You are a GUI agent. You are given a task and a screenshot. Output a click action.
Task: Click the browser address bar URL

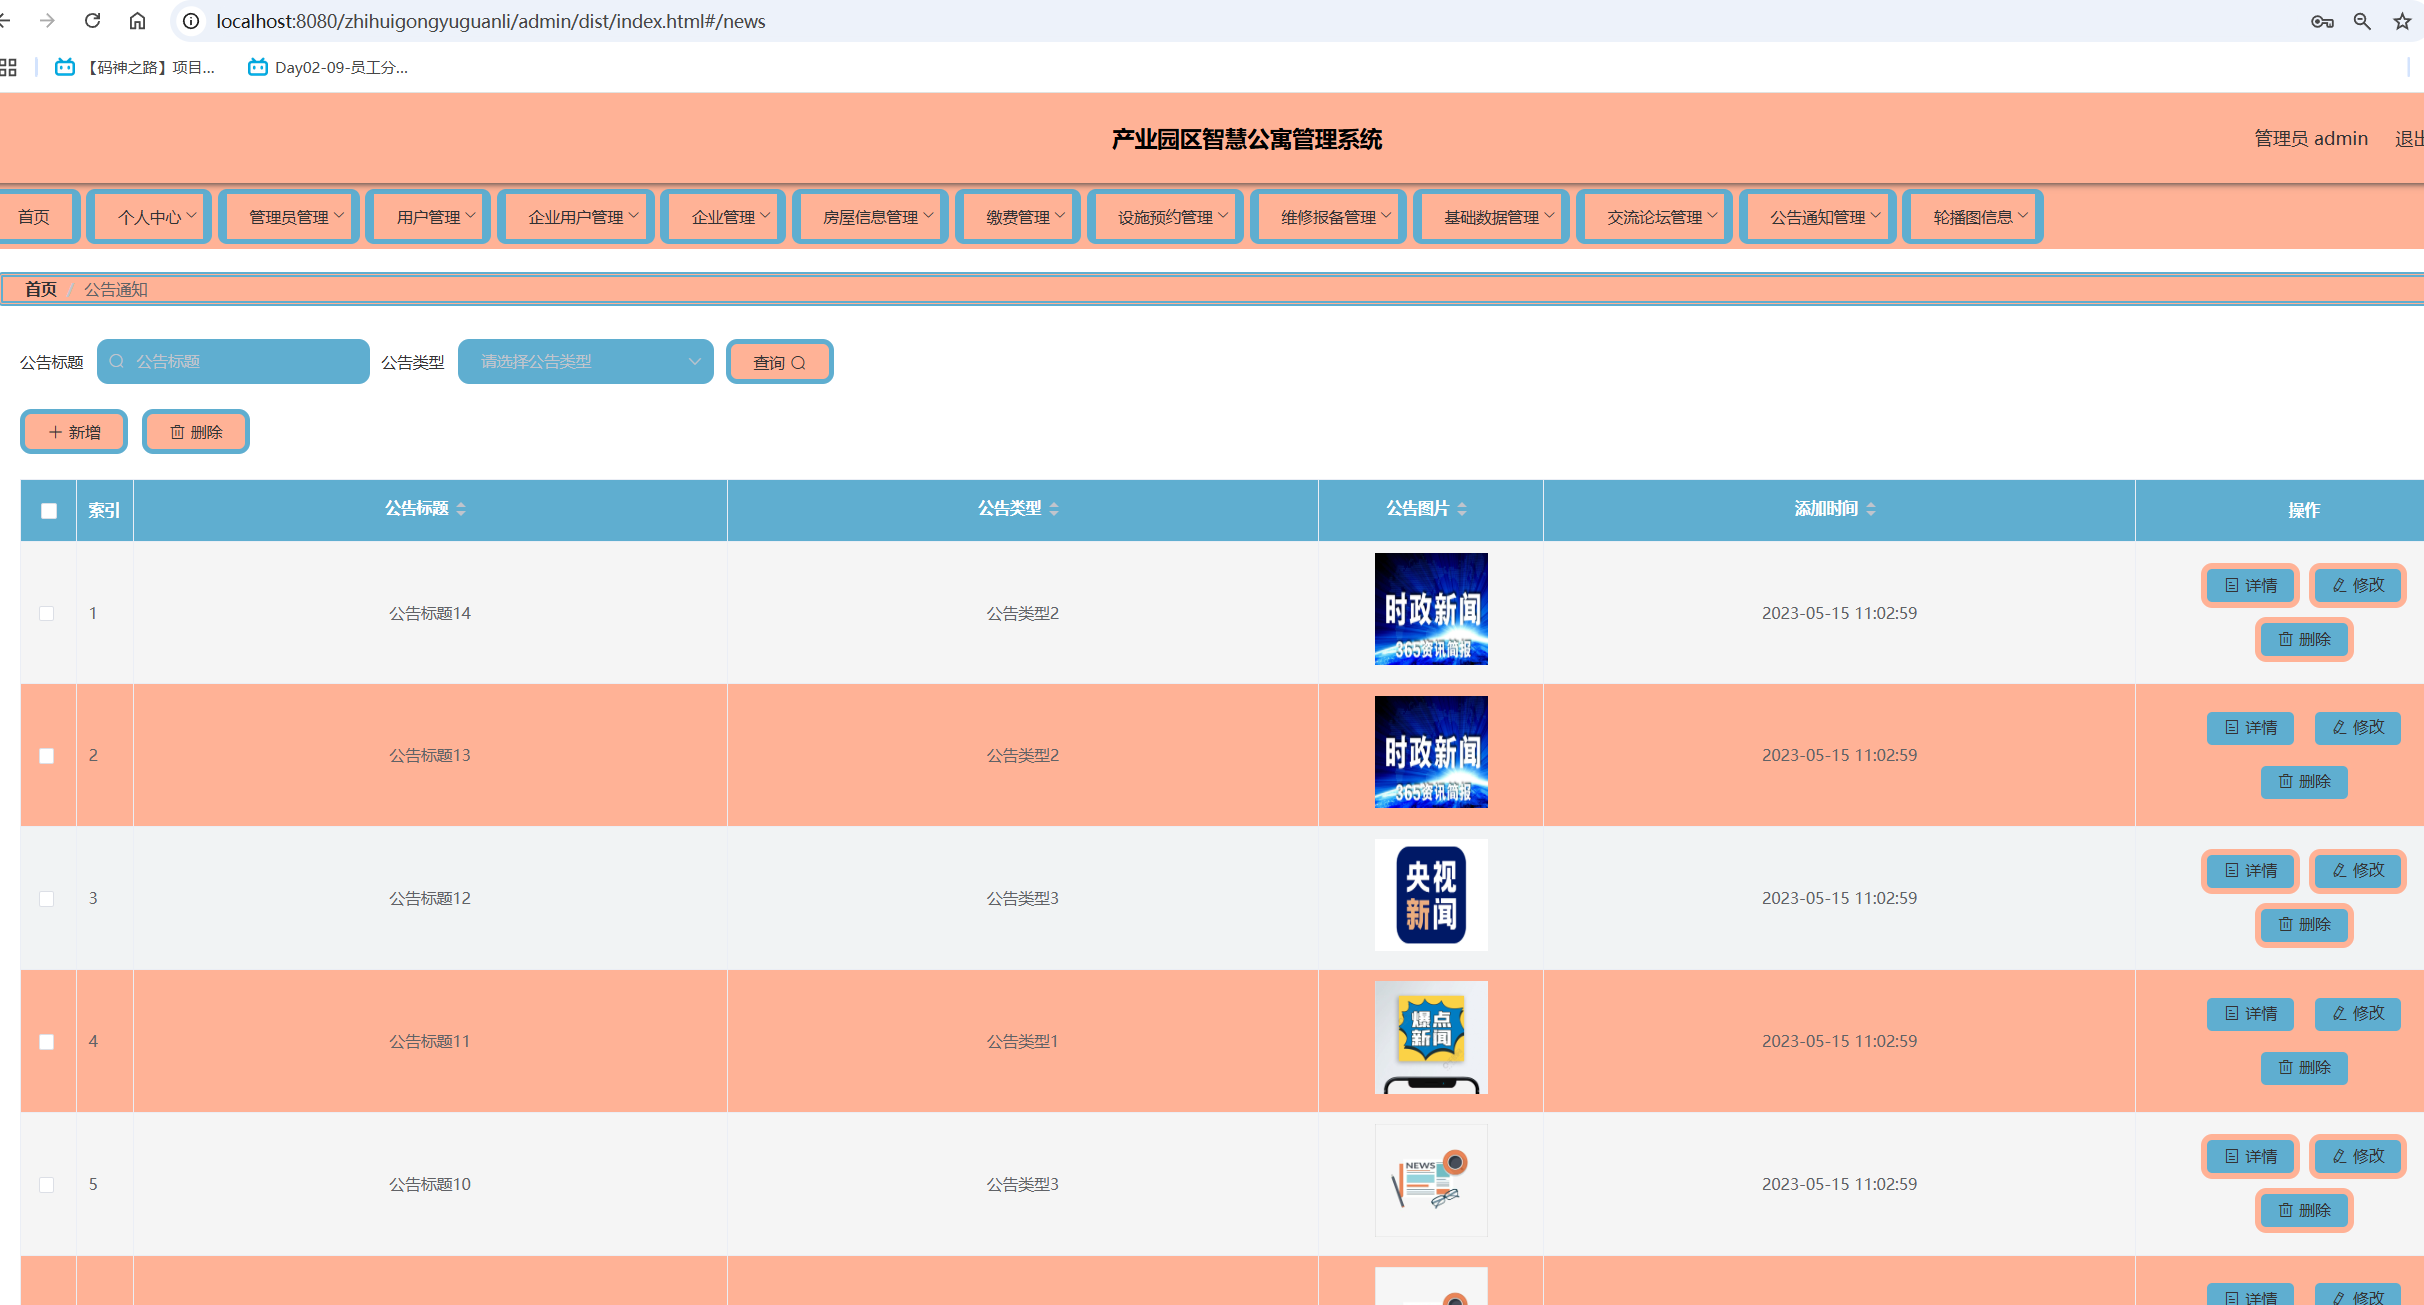click(x=490, y=21)
